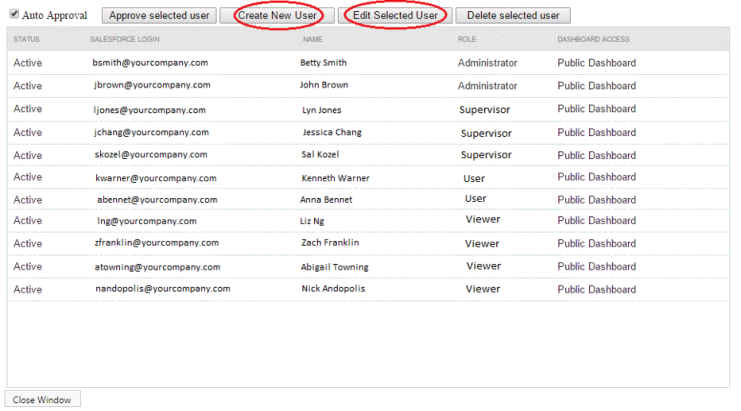The image size is (741, 411).
Task: Toggle the Auto Approval checkbox
Action: pyautogui.click(x=14, y=14)
